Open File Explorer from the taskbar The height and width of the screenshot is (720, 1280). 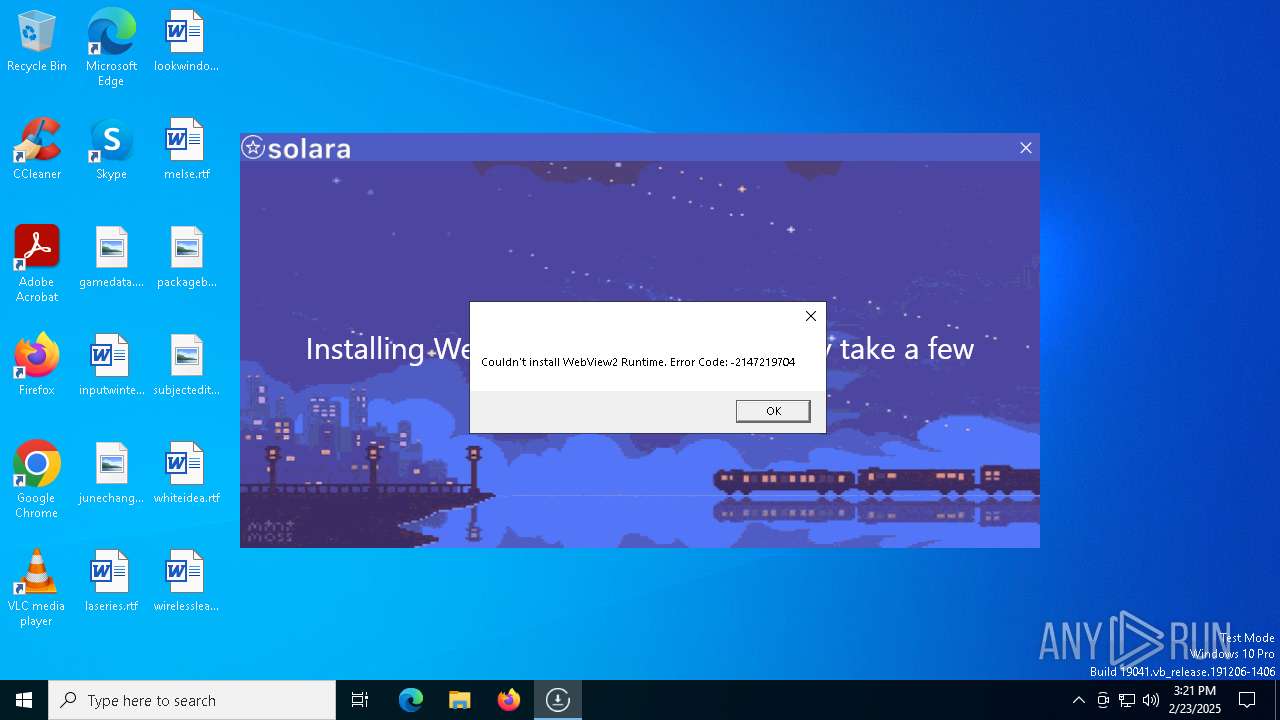[x=460, y=700]
